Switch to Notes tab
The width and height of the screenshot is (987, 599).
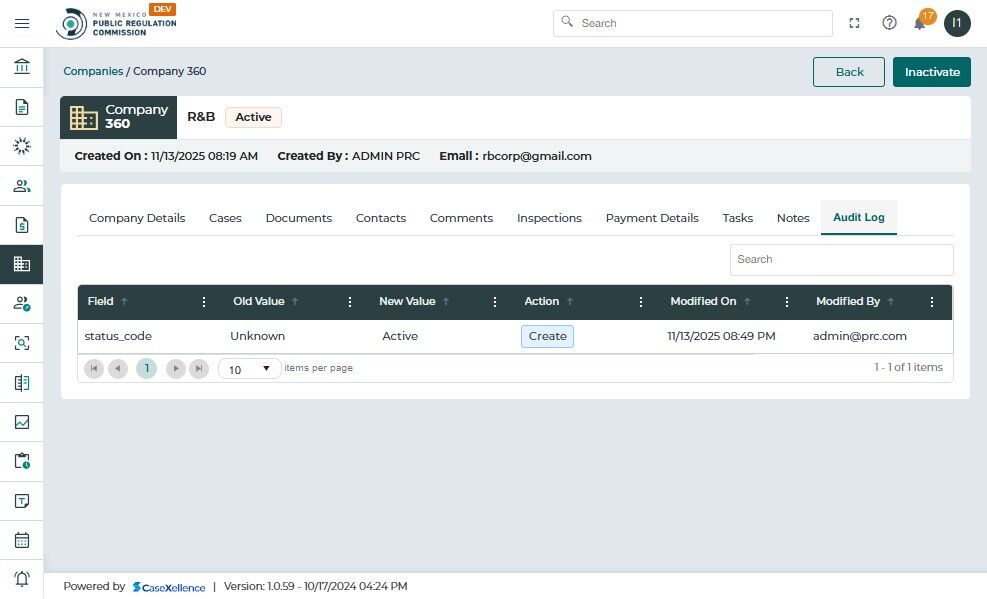793,218
